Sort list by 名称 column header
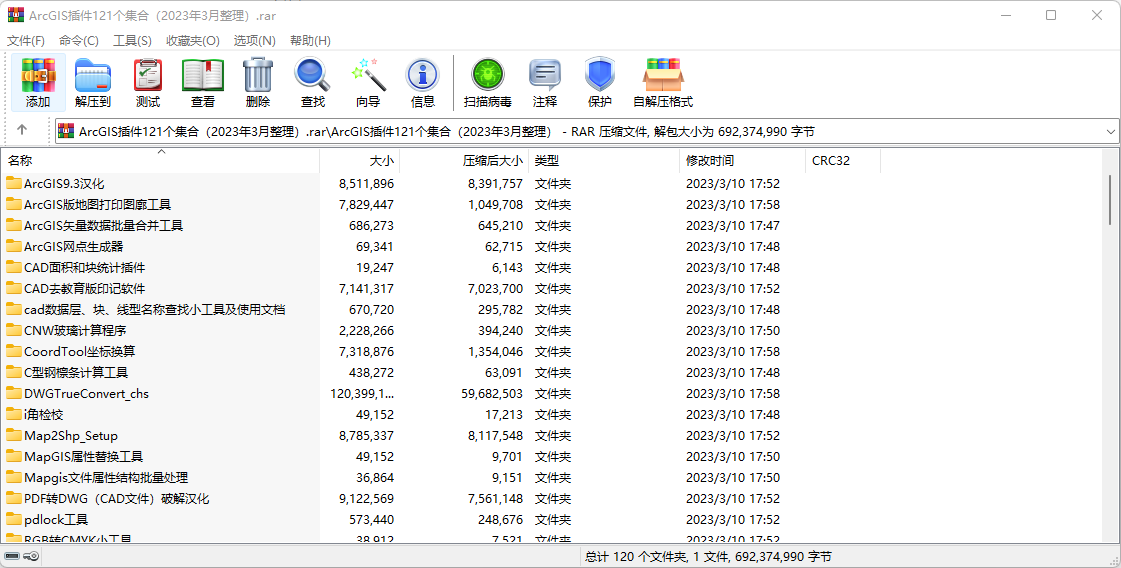Viewport: 1121px width, 568px height. tap(20, 160)
